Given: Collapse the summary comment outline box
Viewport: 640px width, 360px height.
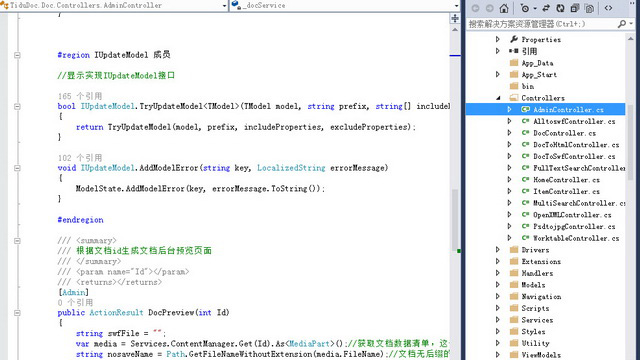Looking at the screenshot, I should pos(17,241).
